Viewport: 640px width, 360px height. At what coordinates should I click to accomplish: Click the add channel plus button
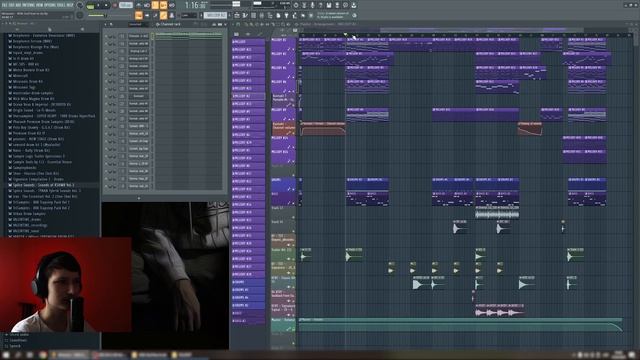pos(139,198)
